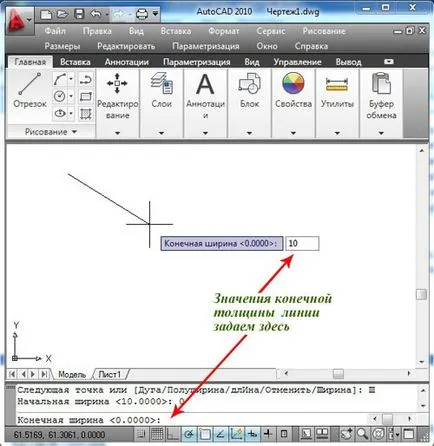Open the Circle tool dropdown arrow
The image size is (434, 446).
tap(71, 96)
